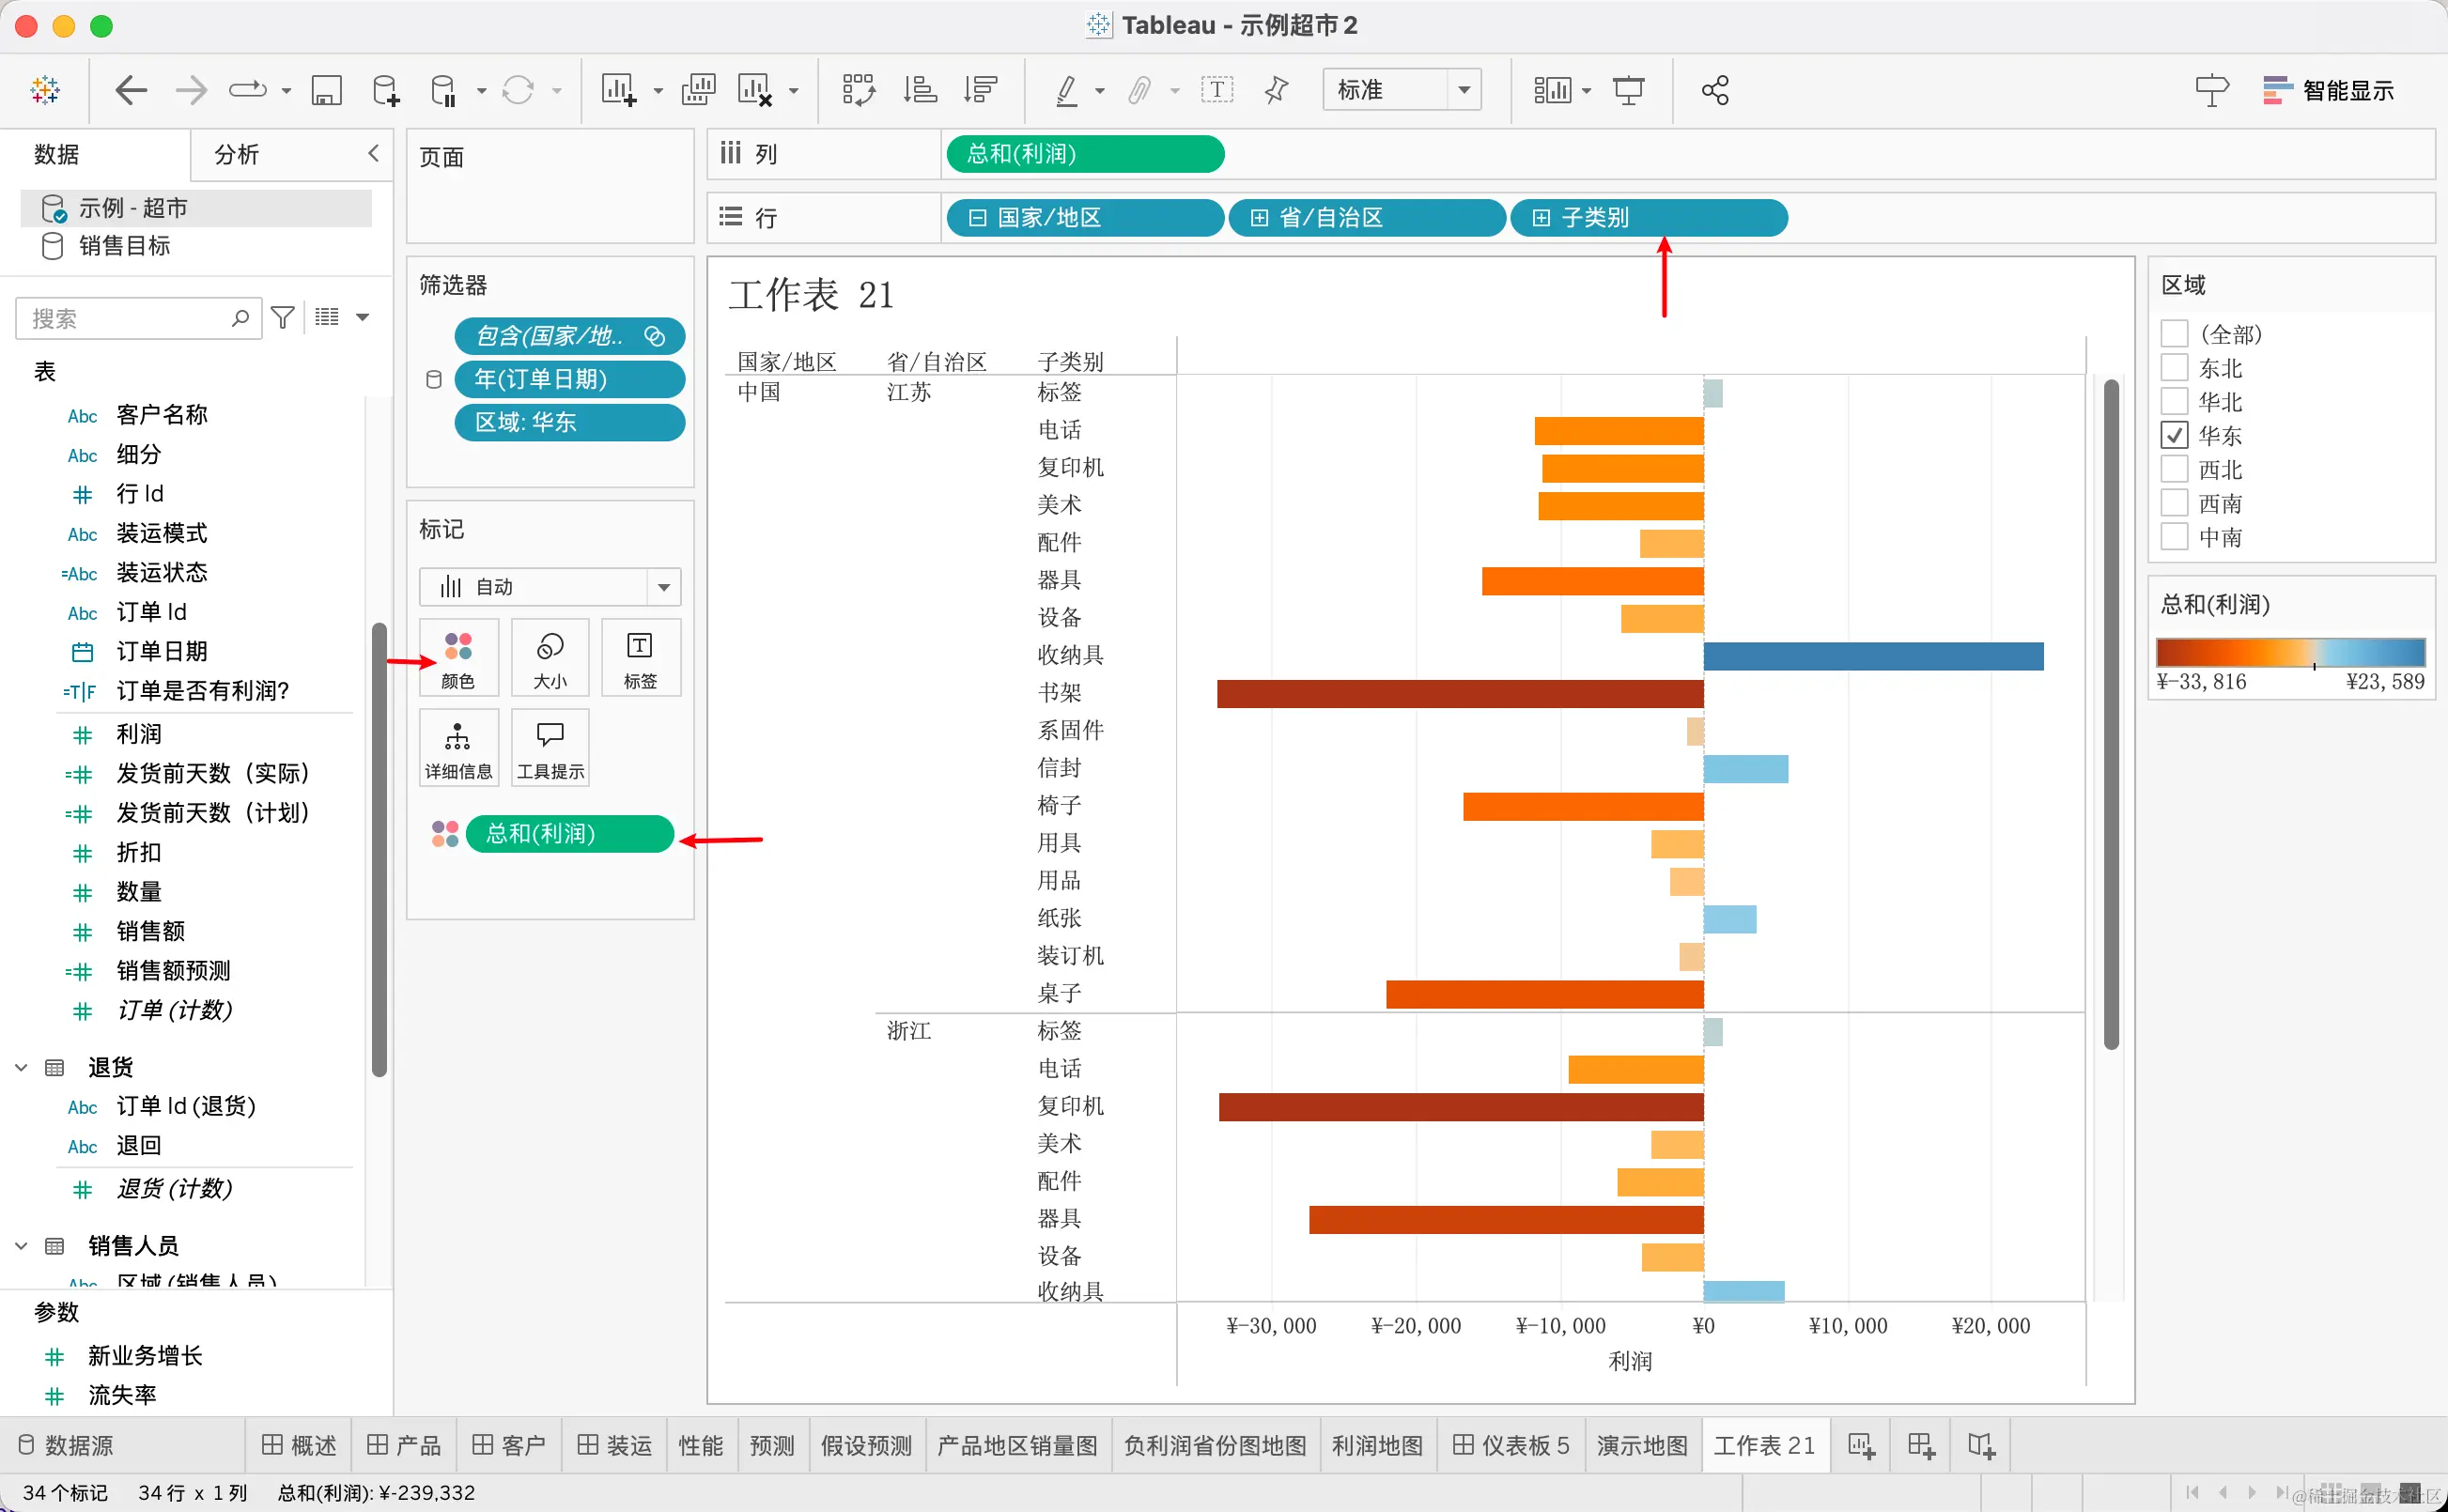2448x1512 pixels.
Task: Check the 东北 region checkbox
Action: pos(2174,368)
